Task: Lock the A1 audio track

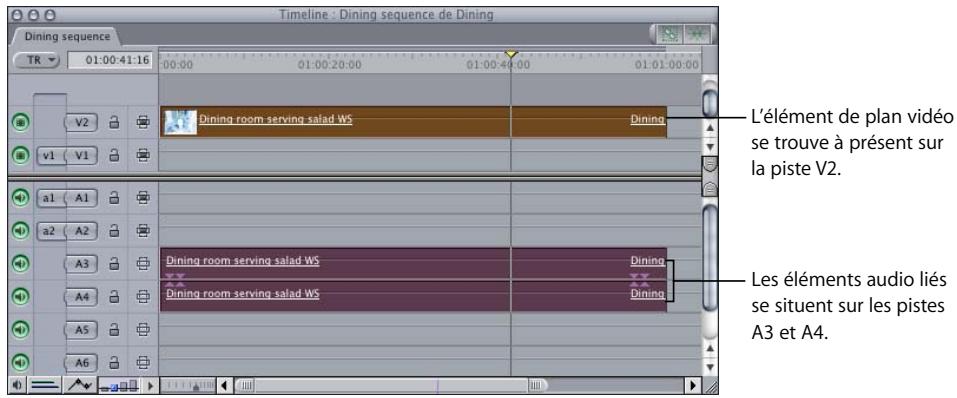Action: click(114, 198)
